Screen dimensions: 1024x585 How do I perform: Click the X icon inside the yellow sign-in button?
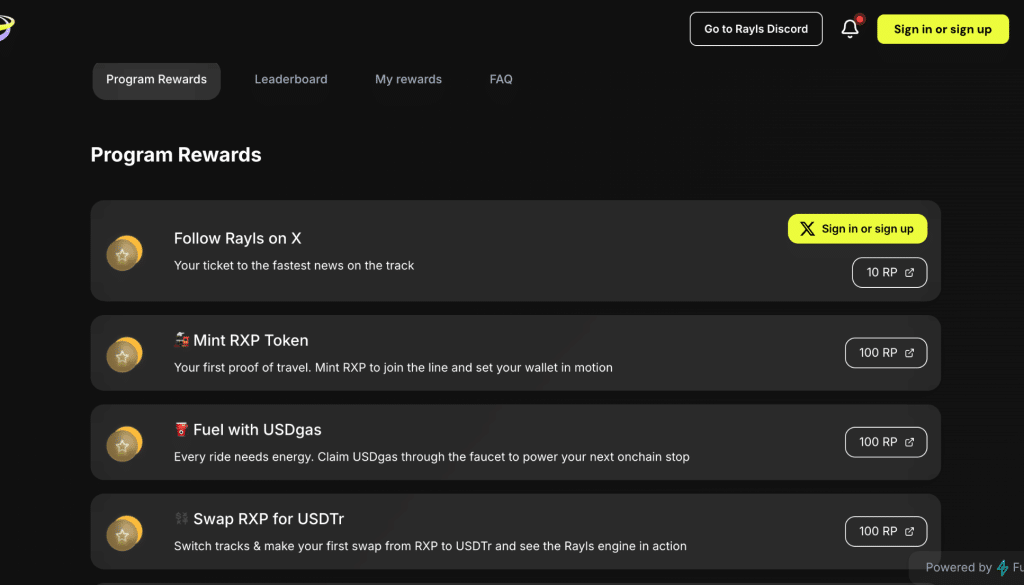[805, 228]
